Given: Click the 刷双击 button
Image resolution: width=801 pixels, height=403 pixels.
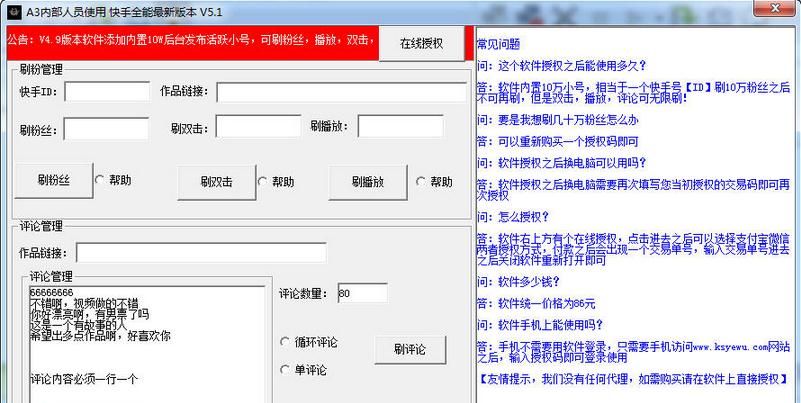Looking at the screenshot, I should point(217,182).
